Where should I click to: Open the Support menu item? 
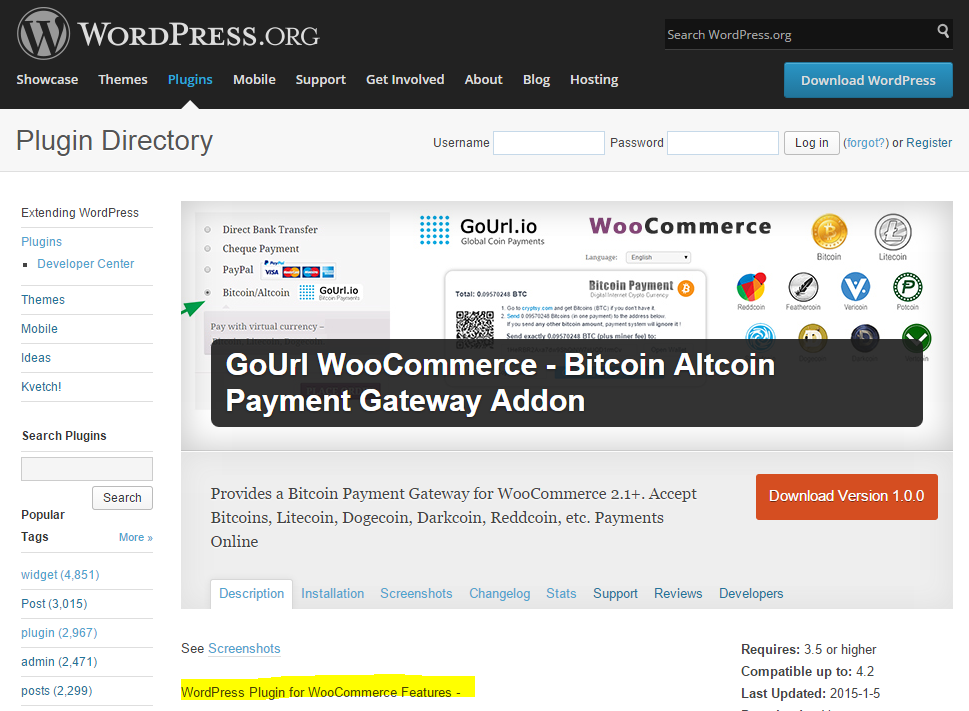click(321, 80)
